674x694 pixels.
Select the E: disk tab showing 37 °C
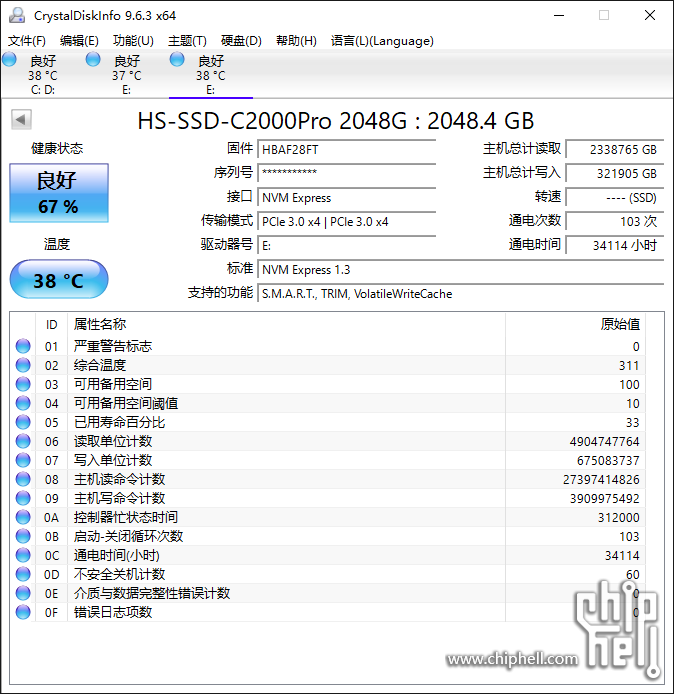click(127, 74)
